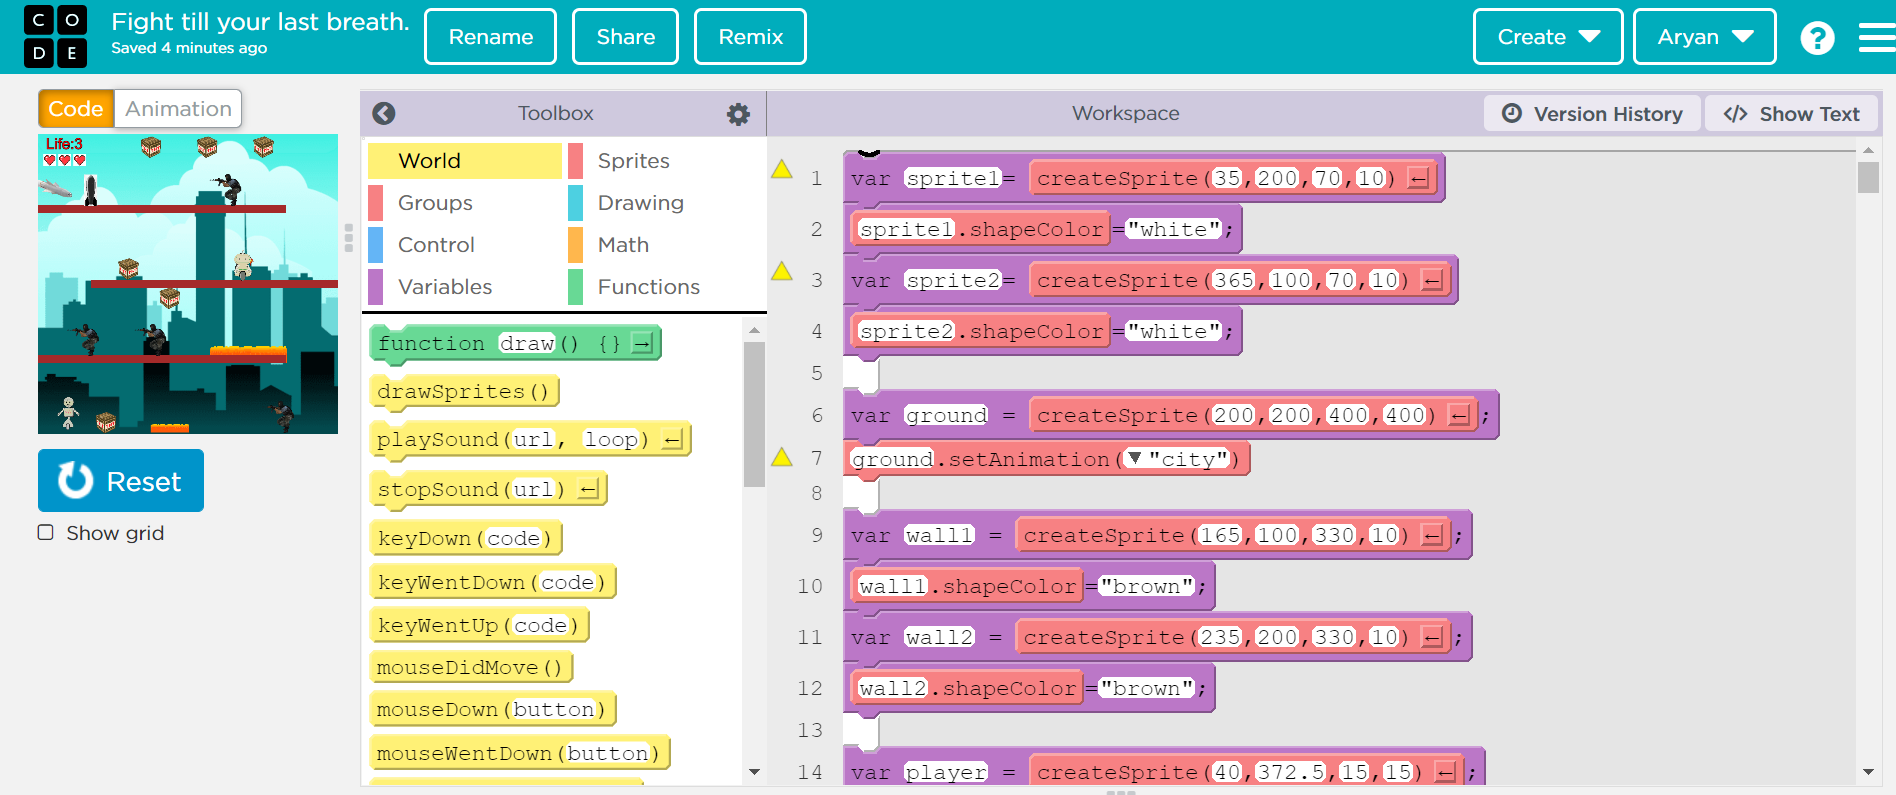Click the Remix button
This screenshot has height=795, width=1896.
pyautogui.click(x=751, y=37)
